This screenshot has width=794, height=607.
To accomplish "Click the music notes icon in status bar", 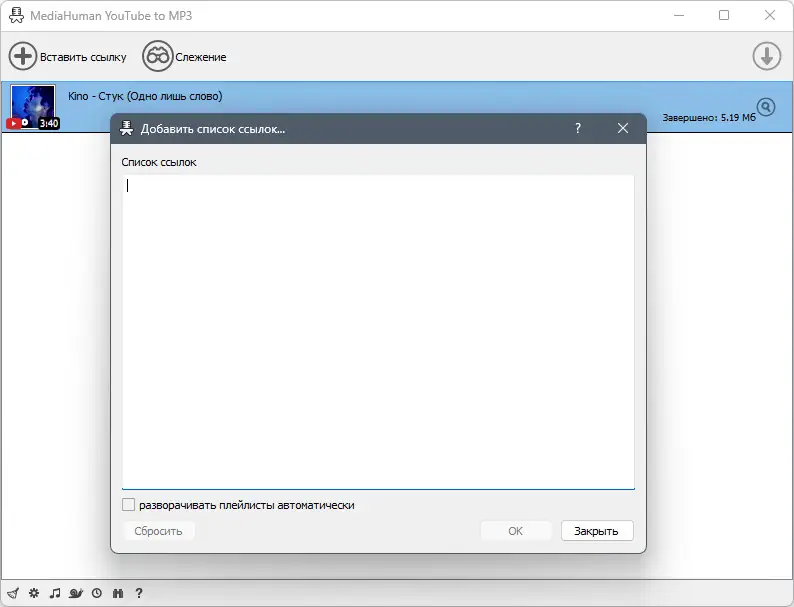I will click(x=55, y=593).
